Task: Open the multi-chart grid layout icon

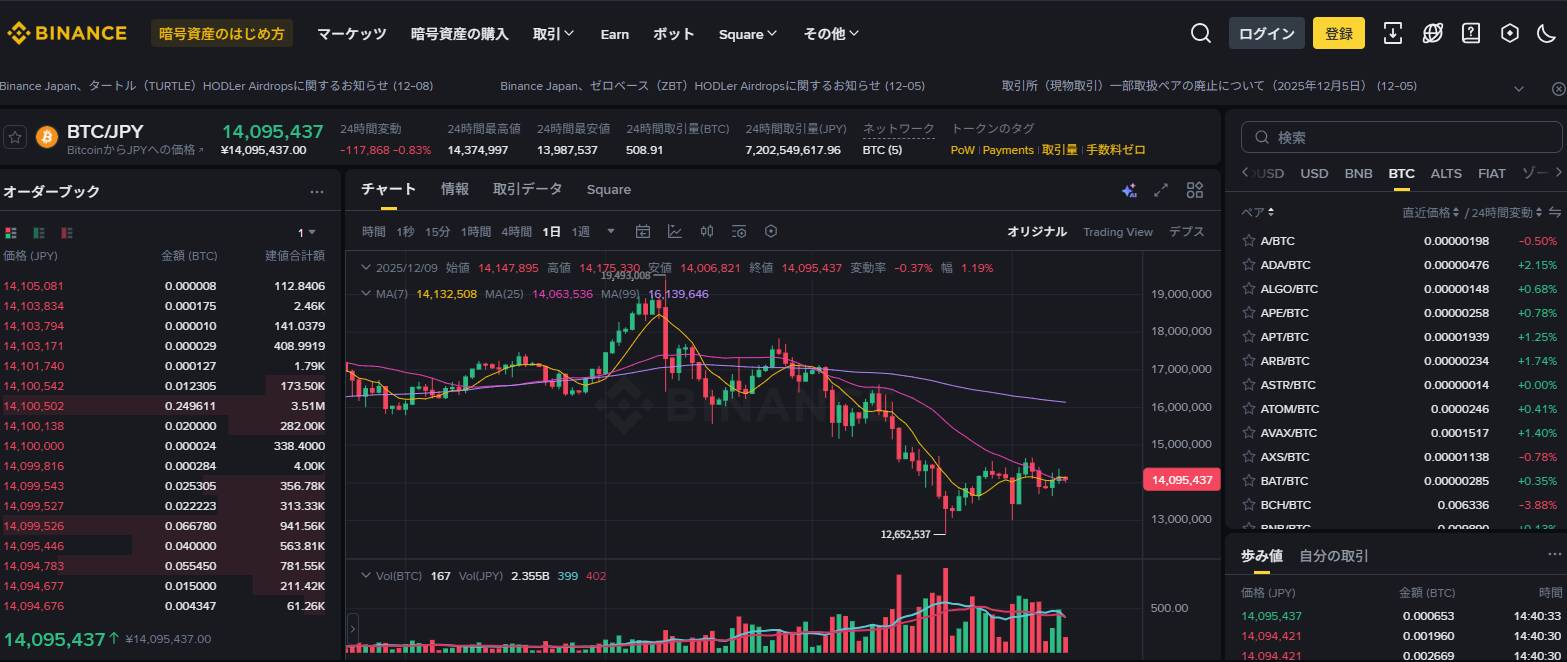Action: tap(1194, 190)
